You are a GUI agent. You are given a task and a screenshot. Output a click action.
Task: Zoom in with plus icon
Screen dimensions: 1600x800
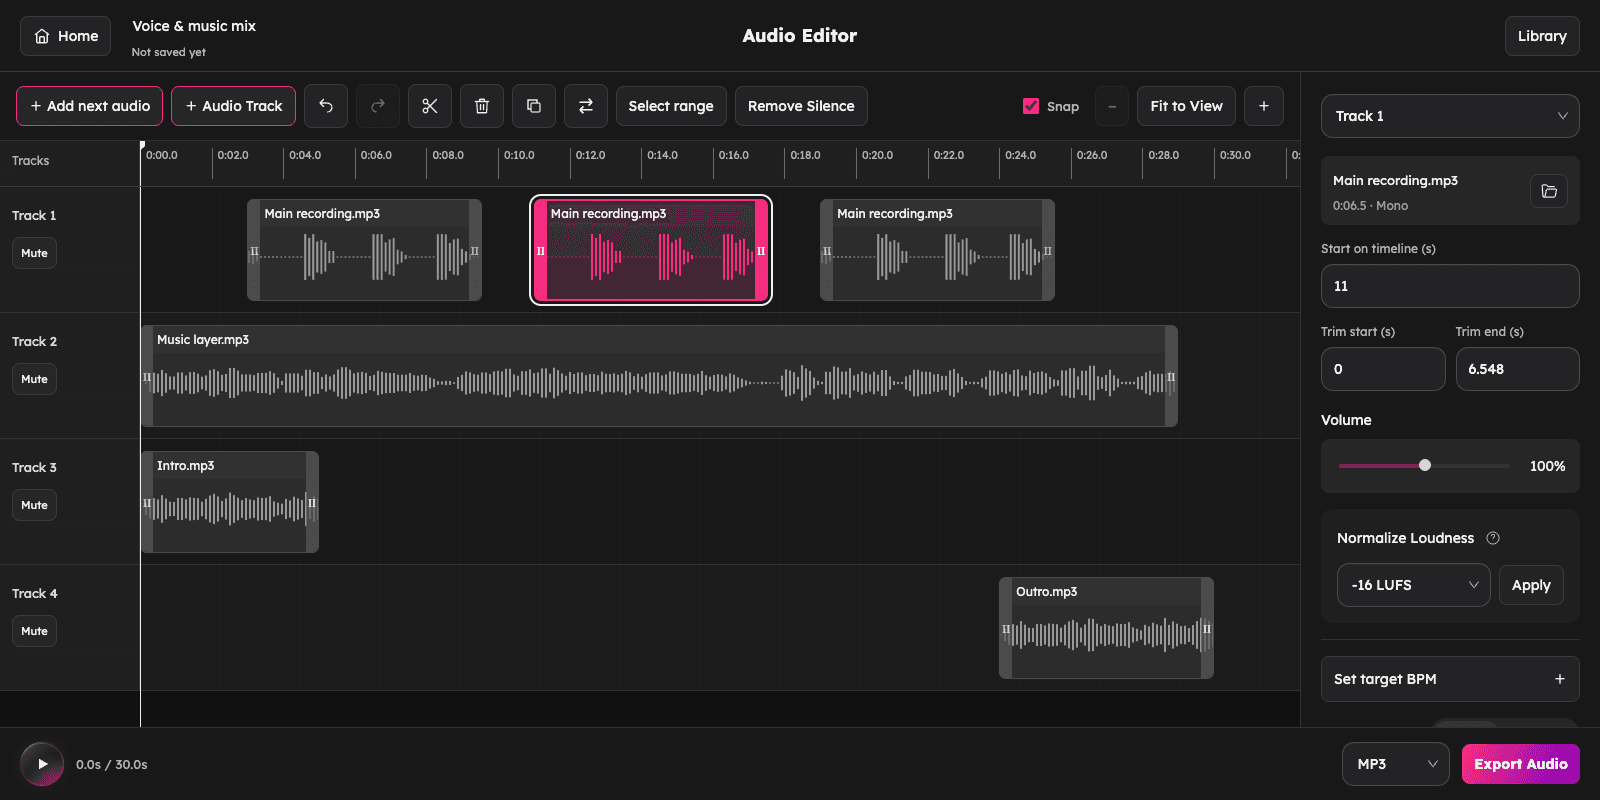coord(1264,106)
